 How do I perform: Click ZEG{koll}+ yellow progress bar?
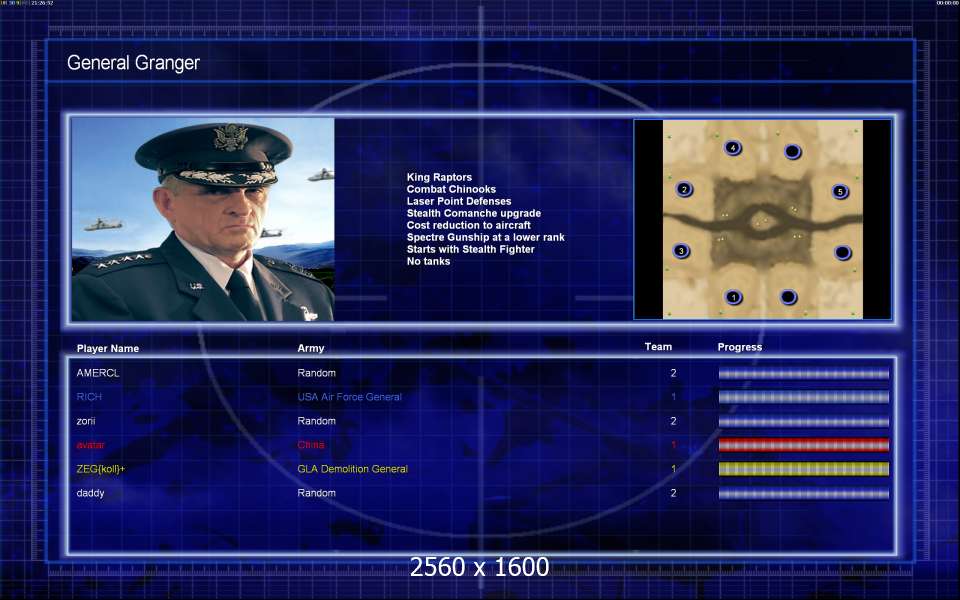coord(803,469)
